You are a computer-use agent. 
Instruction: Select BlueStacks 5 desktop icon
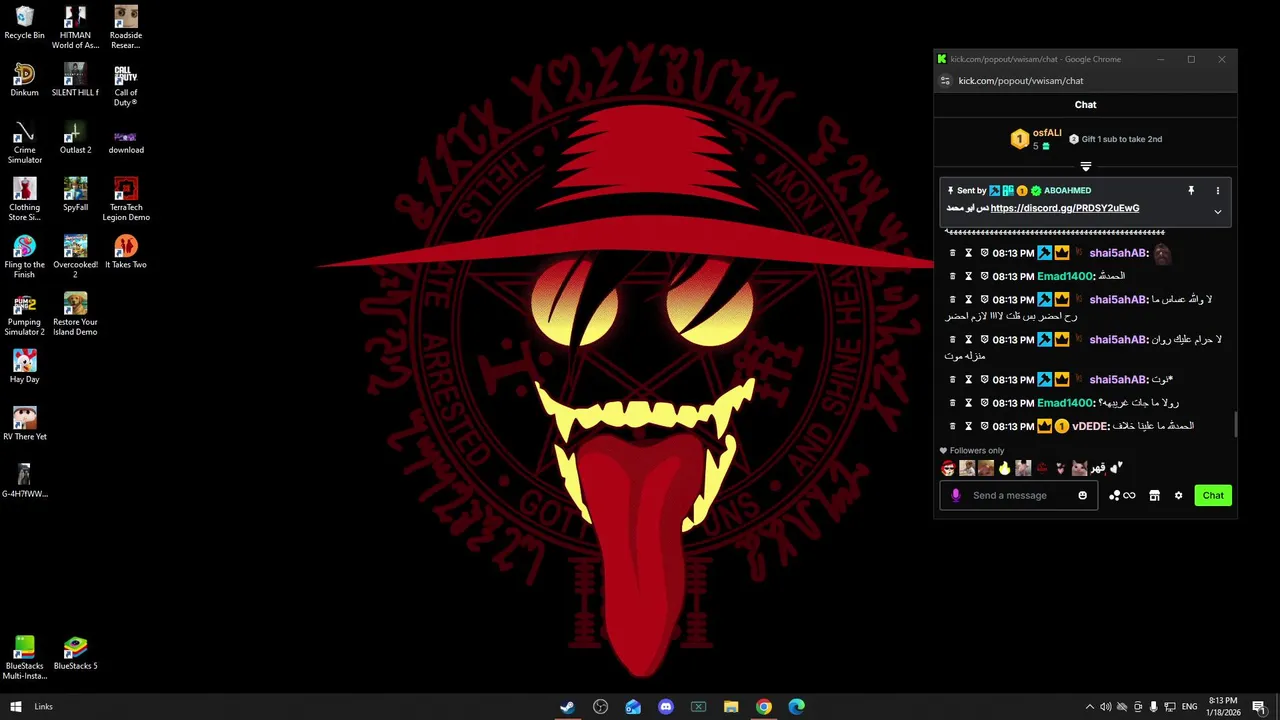(x=75, y=653)
